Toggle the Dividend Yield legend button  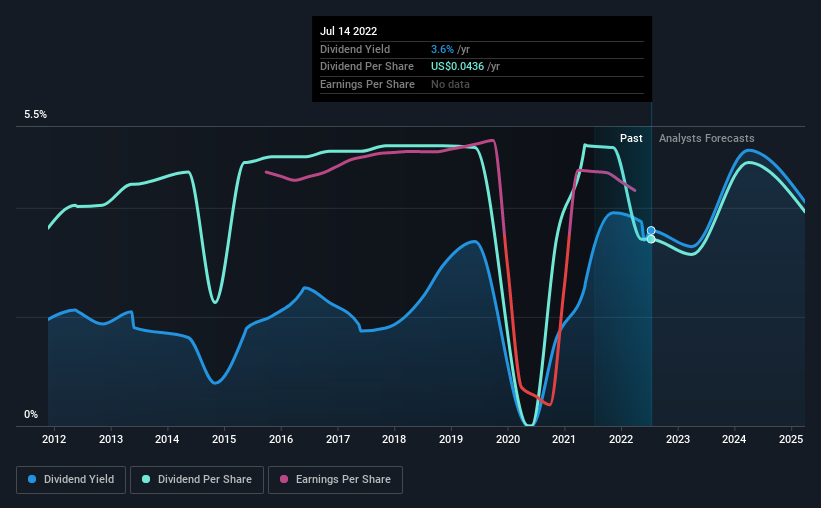[x=71, y=480]
